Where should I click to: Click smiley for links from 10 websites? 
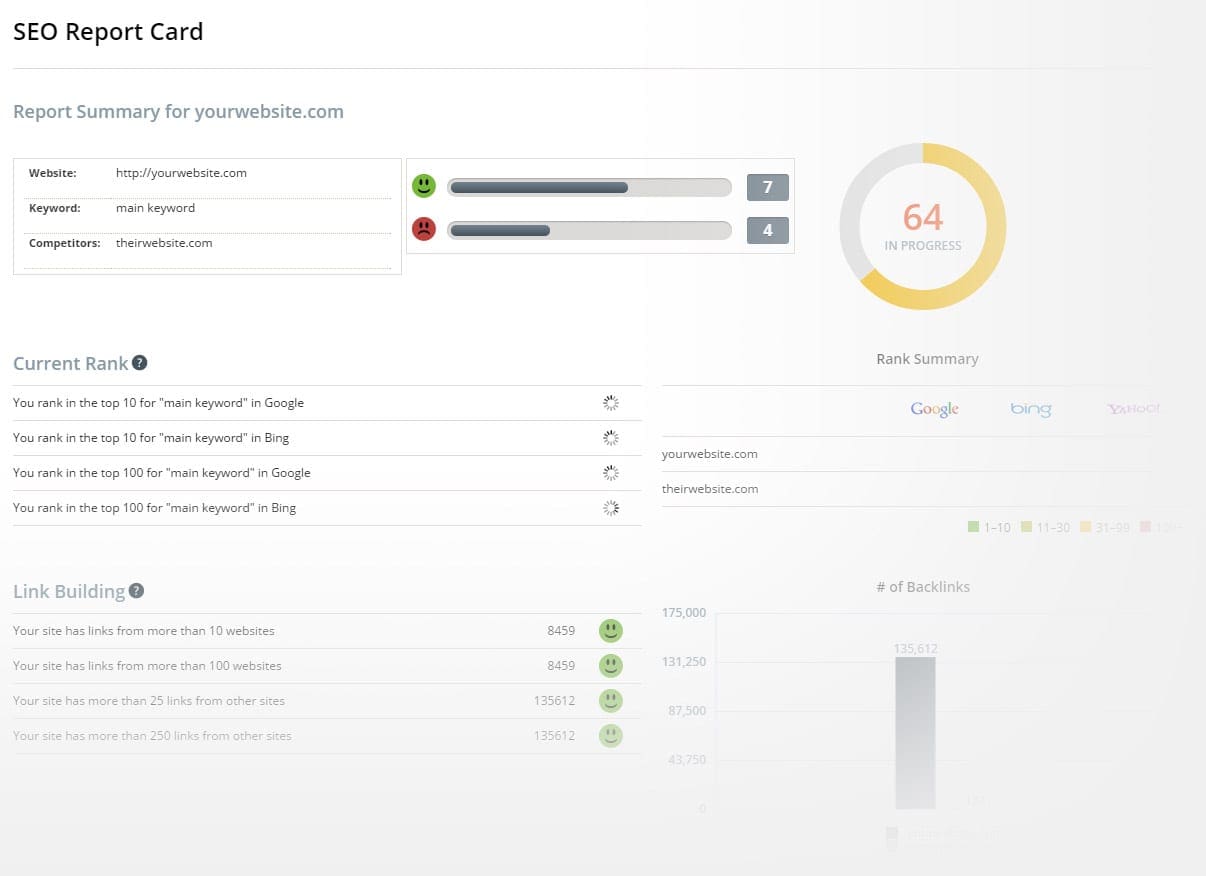tap(610, 631)
